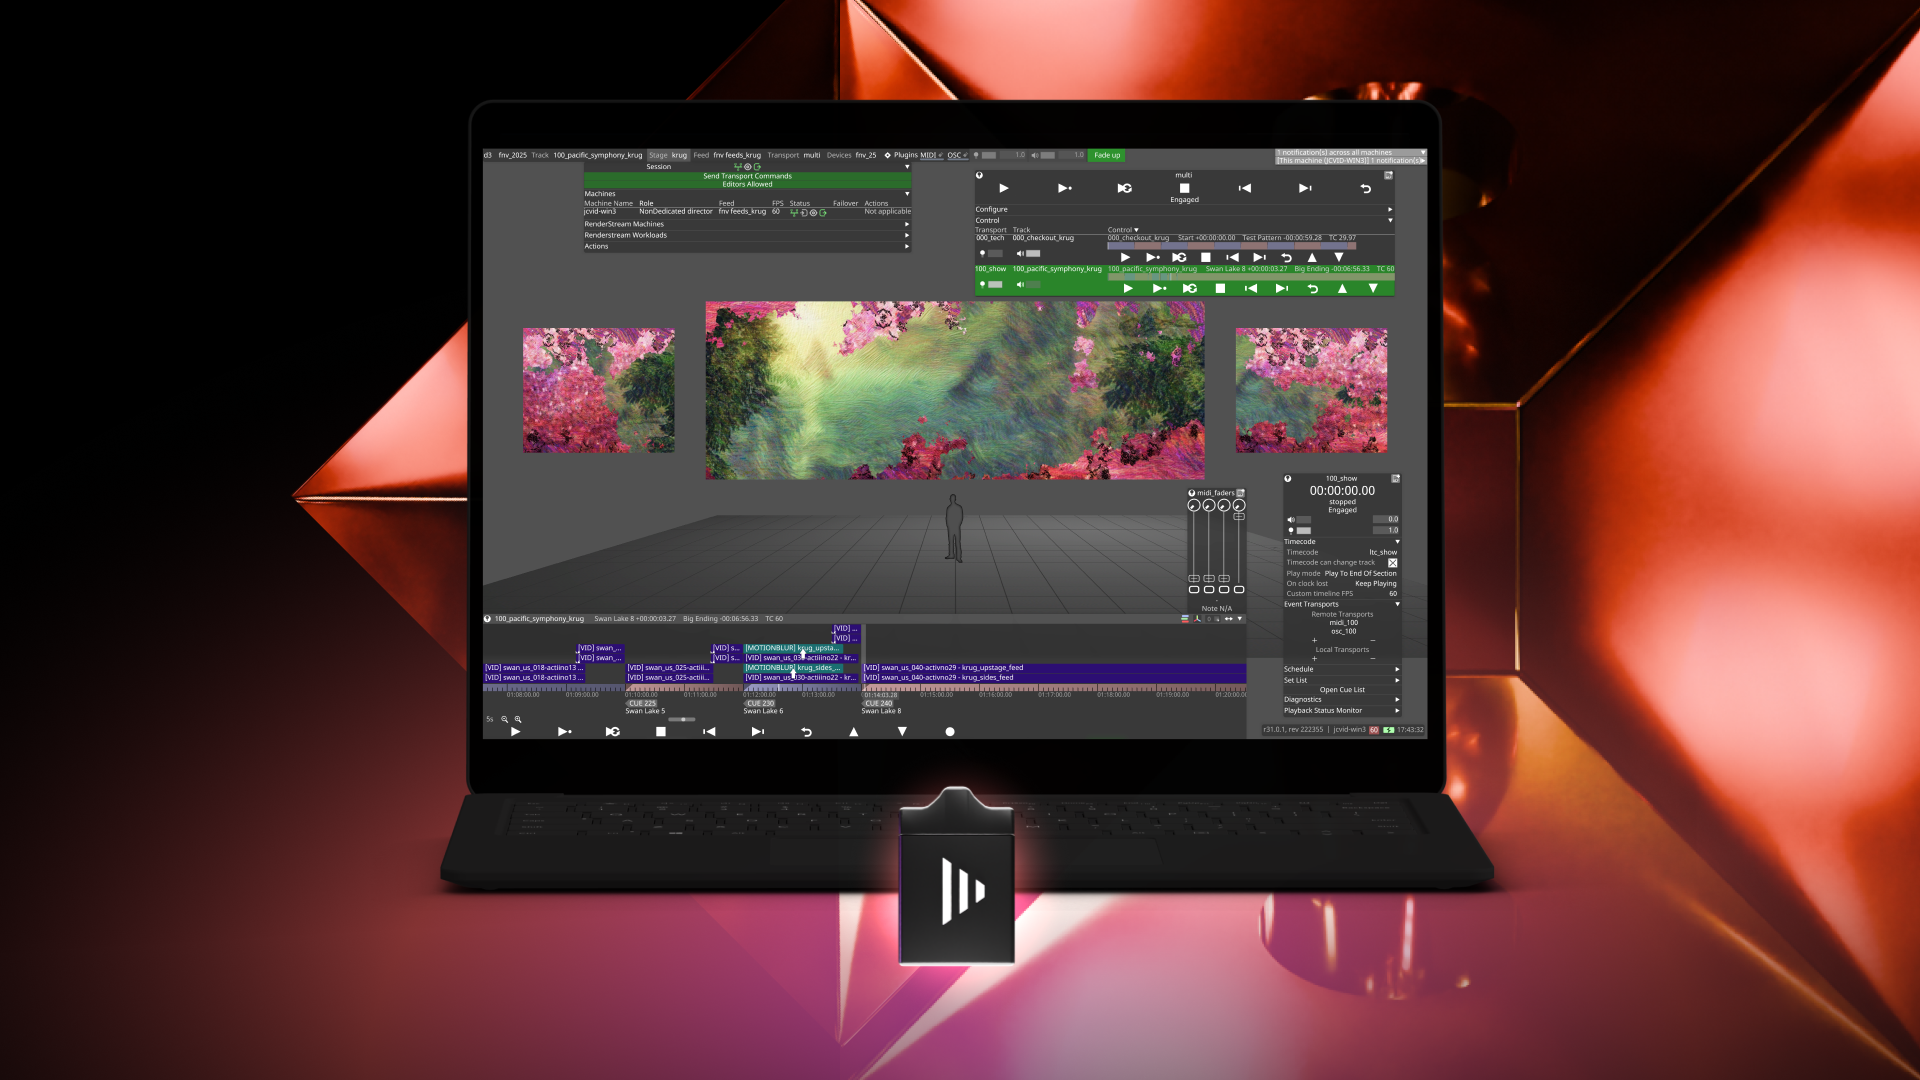
Task: Toggle the brightness control on the 000_tech transport row
Action: point(983,253)
